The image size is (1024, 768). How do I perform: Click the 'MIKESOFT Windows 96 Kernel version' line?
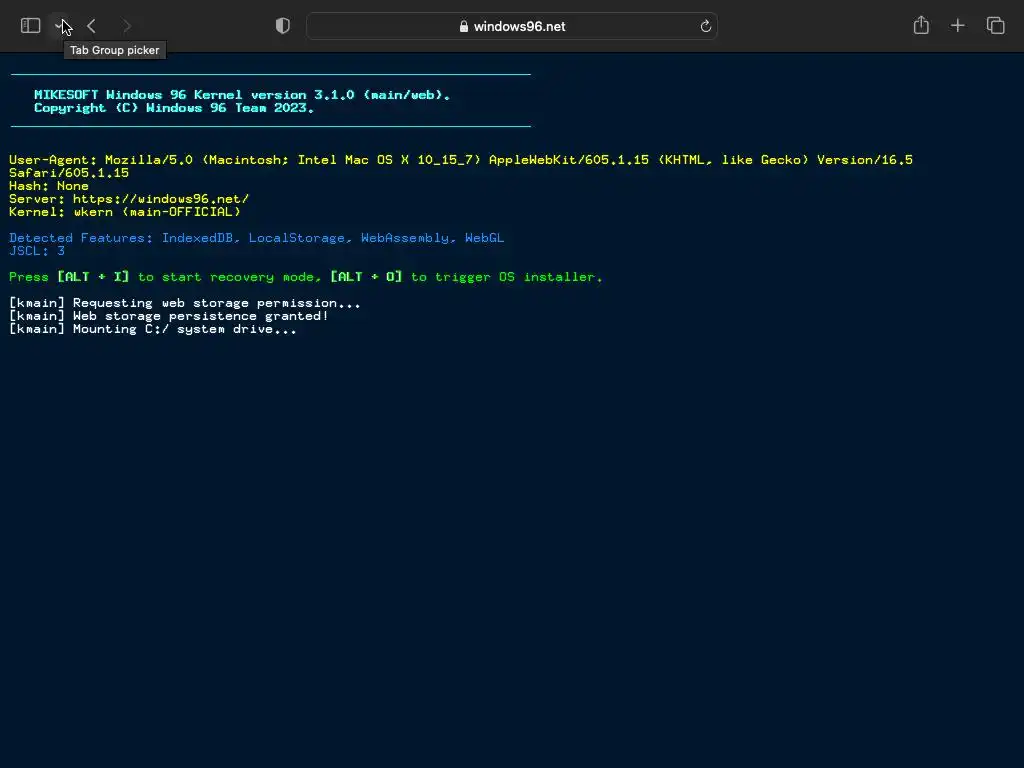(242, 95)
